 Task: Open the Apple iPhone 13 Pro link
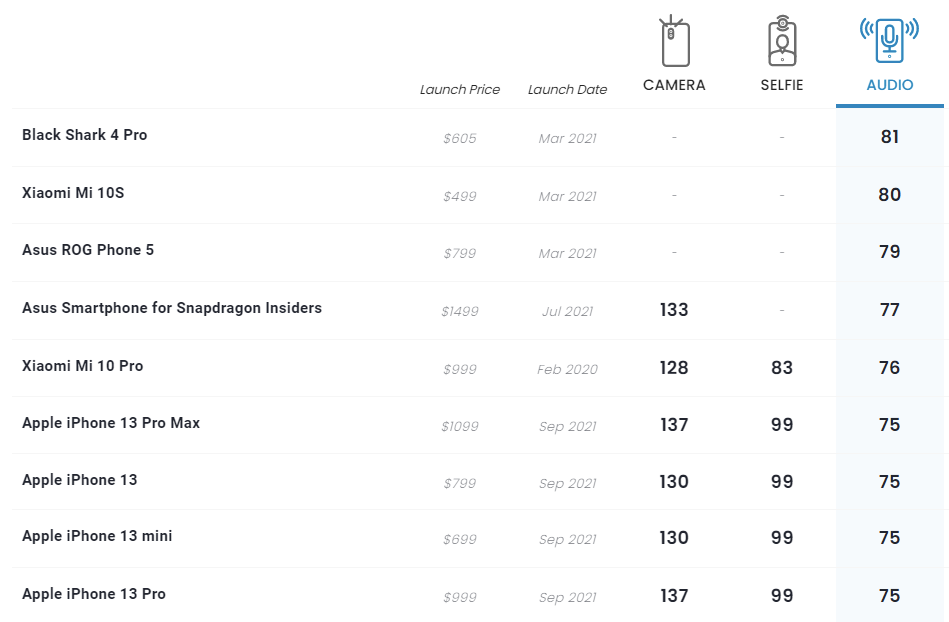tap(94, 594)
